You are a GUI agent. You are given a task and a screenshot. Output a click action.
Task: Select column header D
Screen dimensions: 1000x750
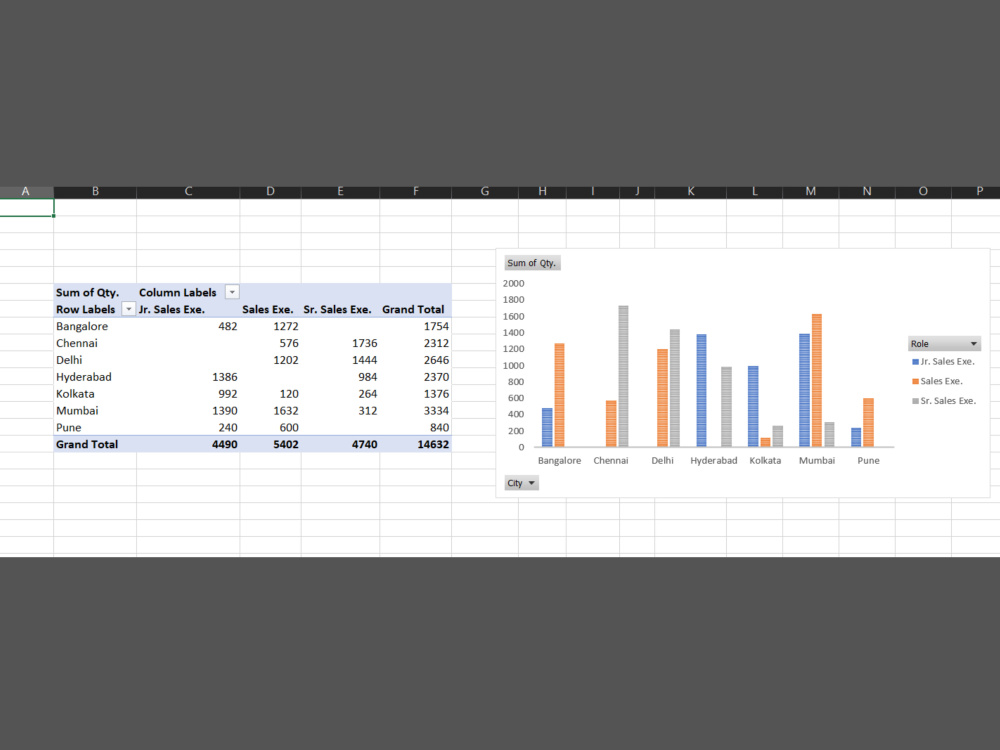pos(270,191)
